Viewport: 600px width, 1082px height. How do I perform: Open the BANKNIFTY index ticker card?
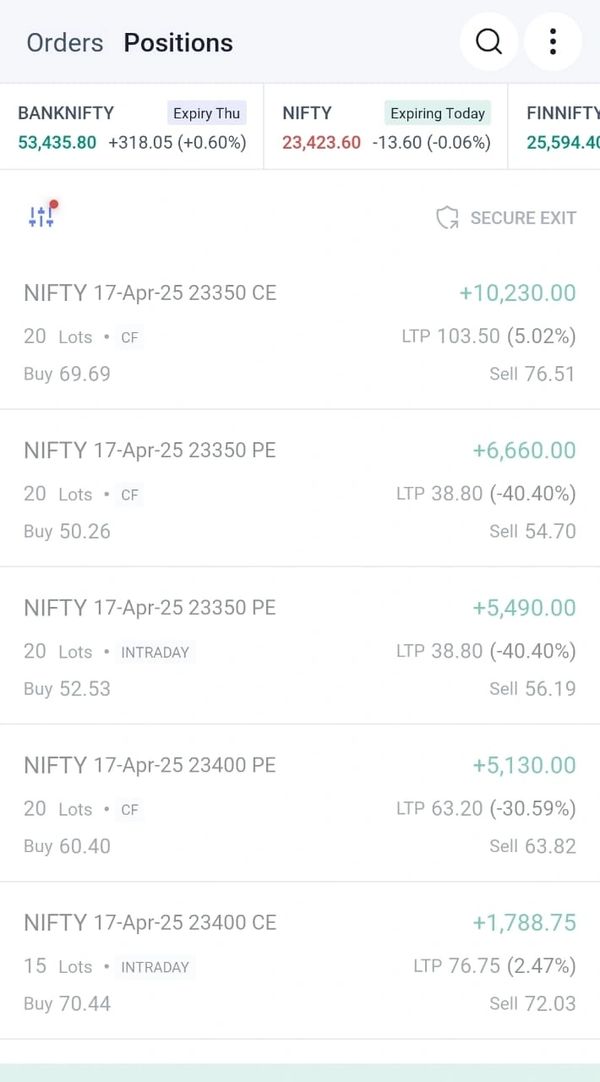point(132,127)
